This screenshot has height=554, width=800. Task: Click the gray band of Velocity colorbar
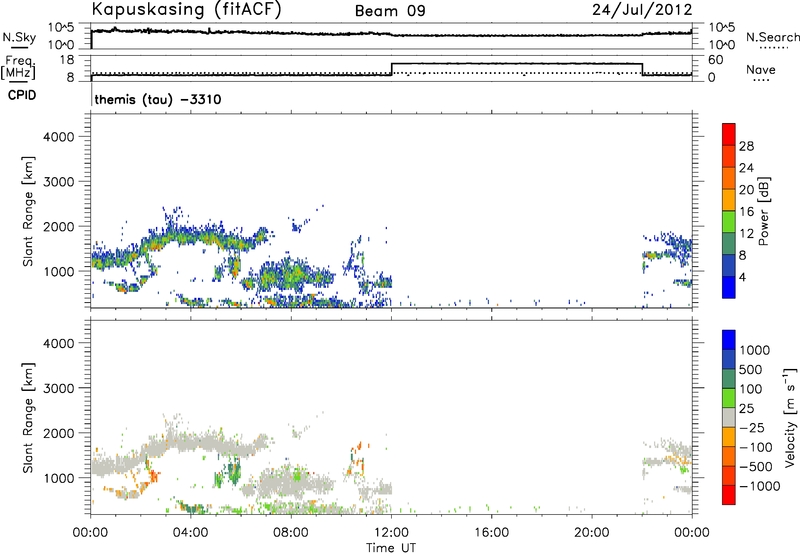point(729,417)
